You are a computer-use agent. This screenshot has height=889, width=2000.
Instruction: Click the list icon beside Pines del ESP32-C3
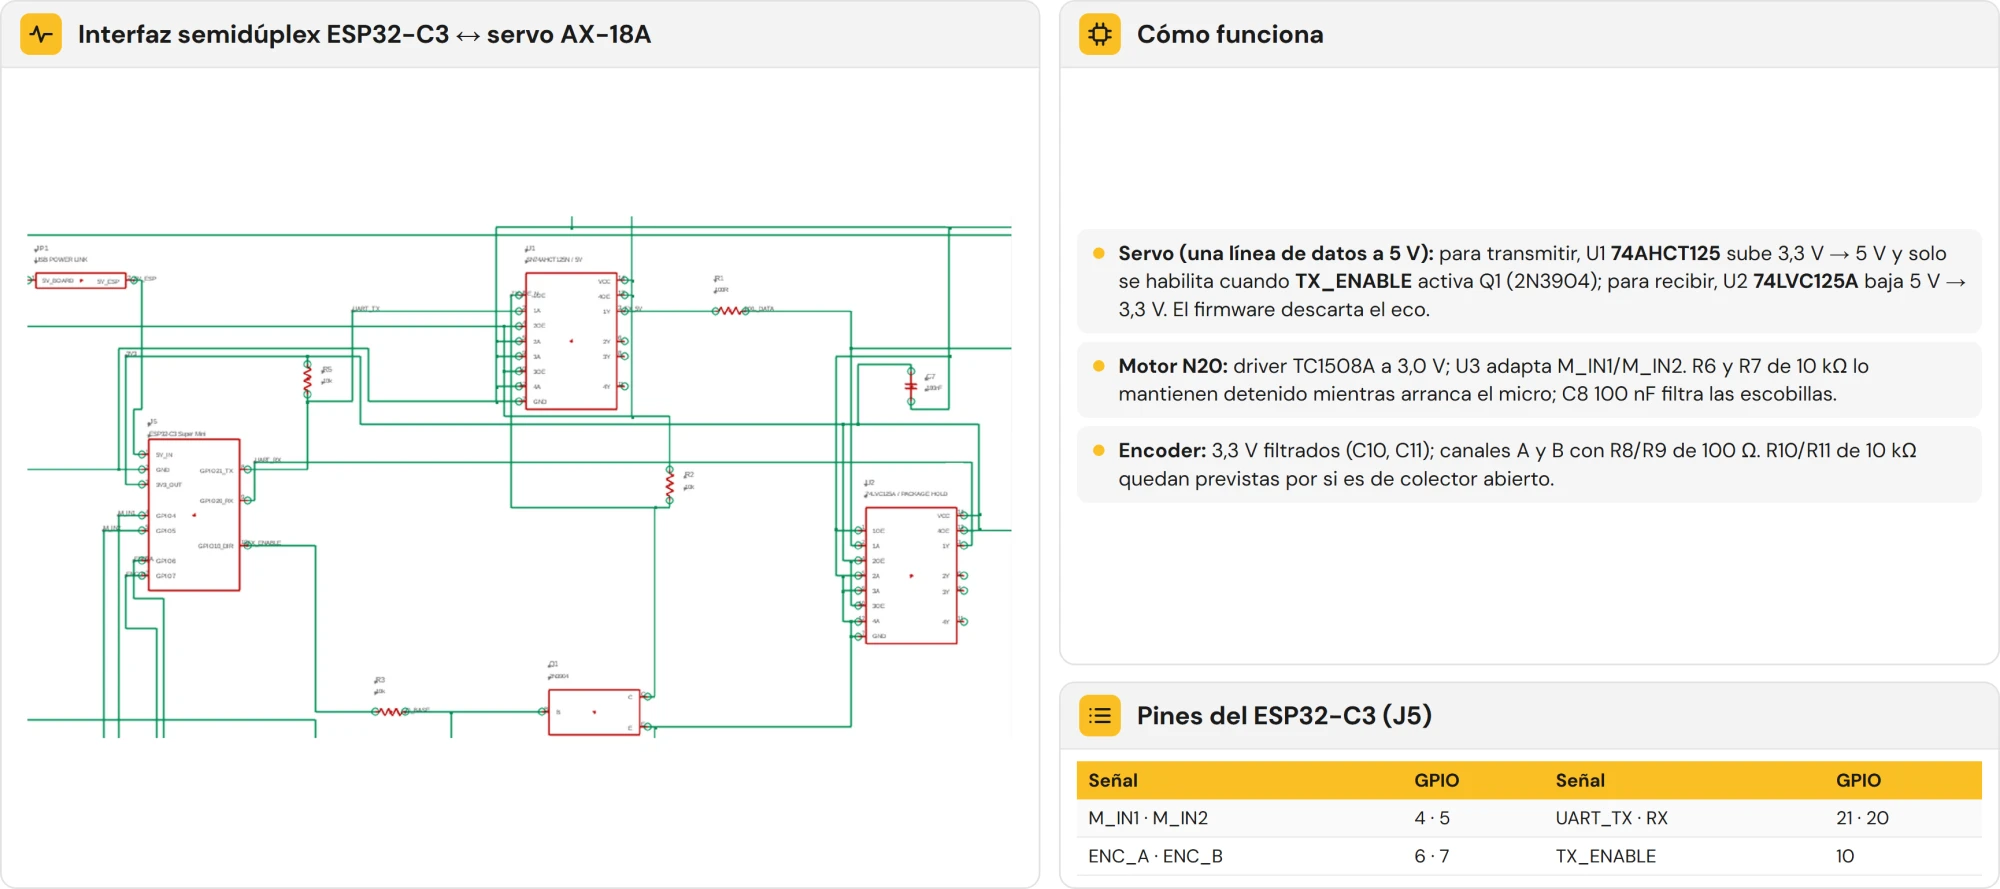pos(1100,715)
